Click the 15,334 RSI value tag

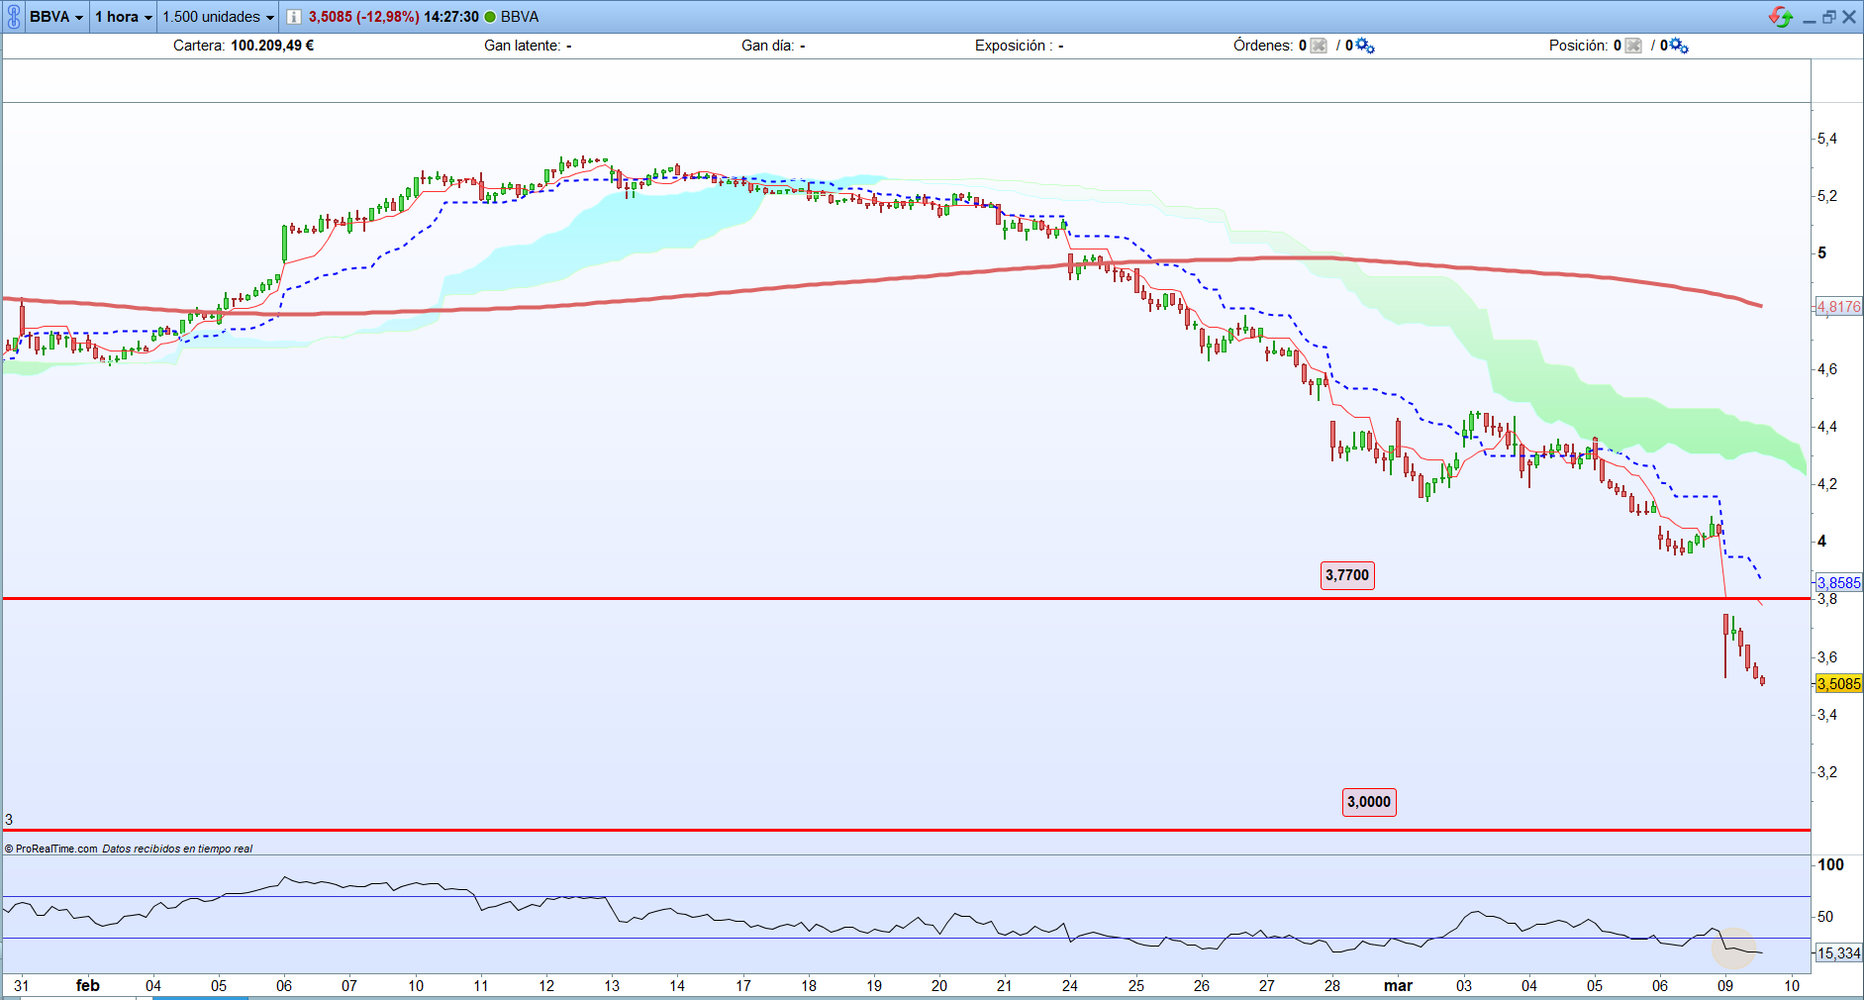point(1838,953)
